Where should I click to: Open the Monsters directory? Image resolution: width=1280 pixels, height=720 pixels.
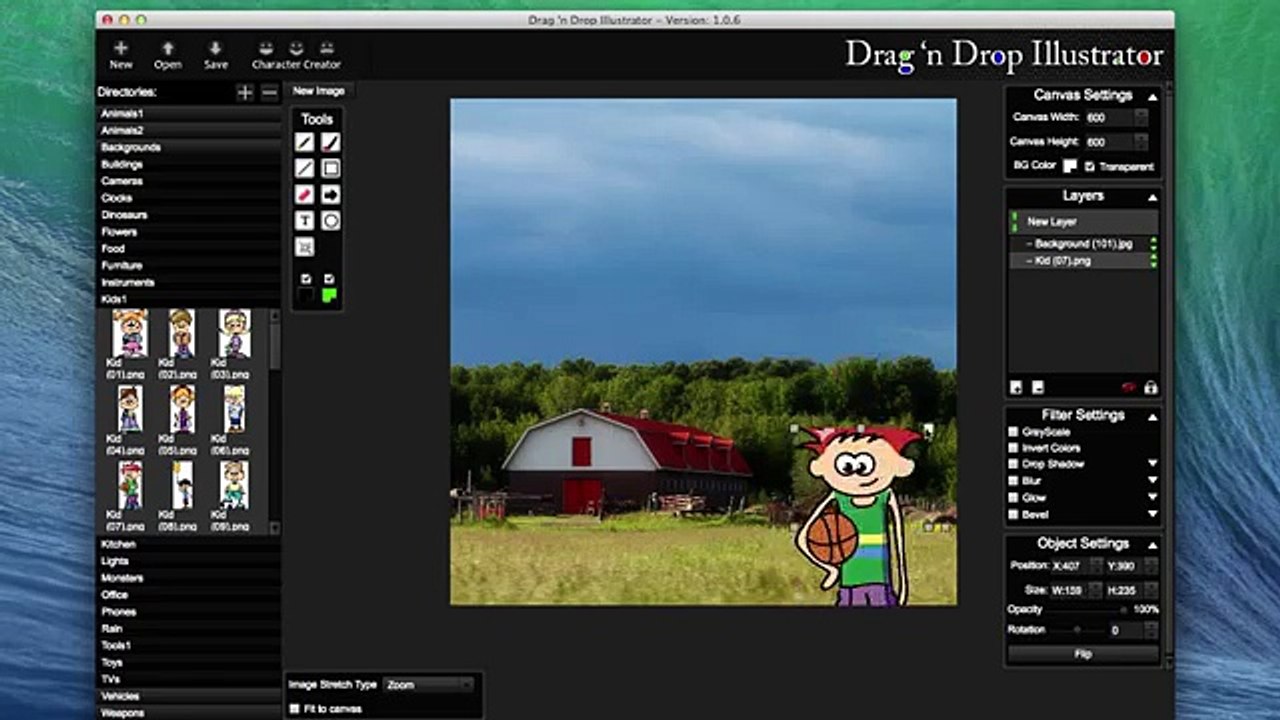tap(188, 578)
